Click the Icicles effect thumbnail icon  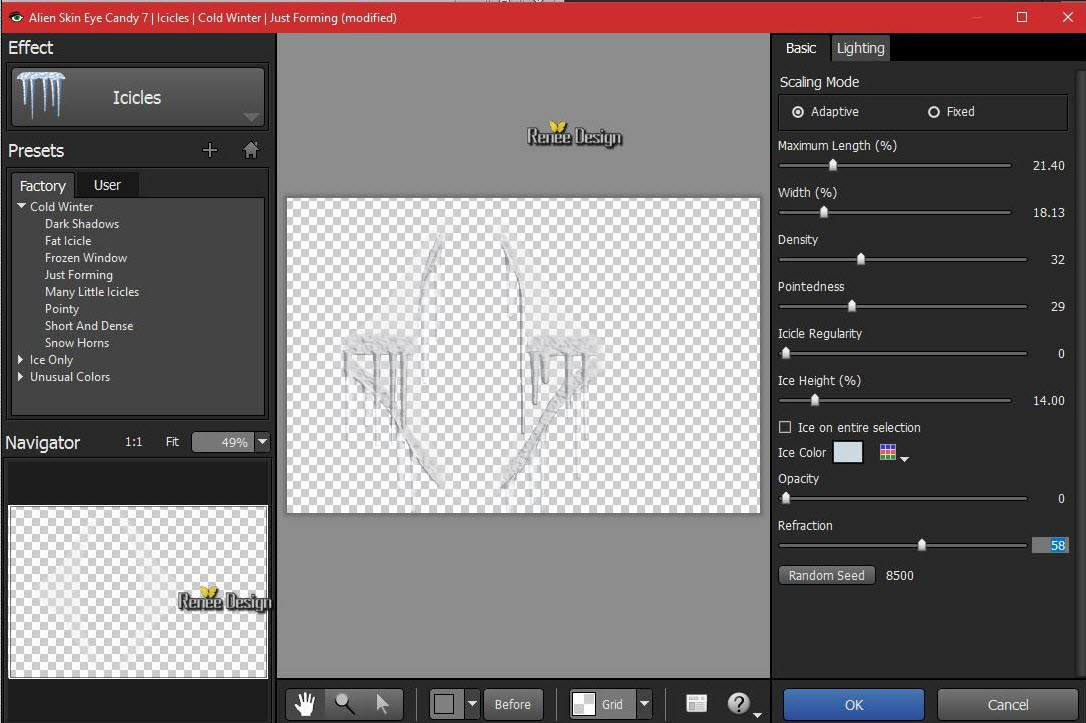click(x=42, y=96)
